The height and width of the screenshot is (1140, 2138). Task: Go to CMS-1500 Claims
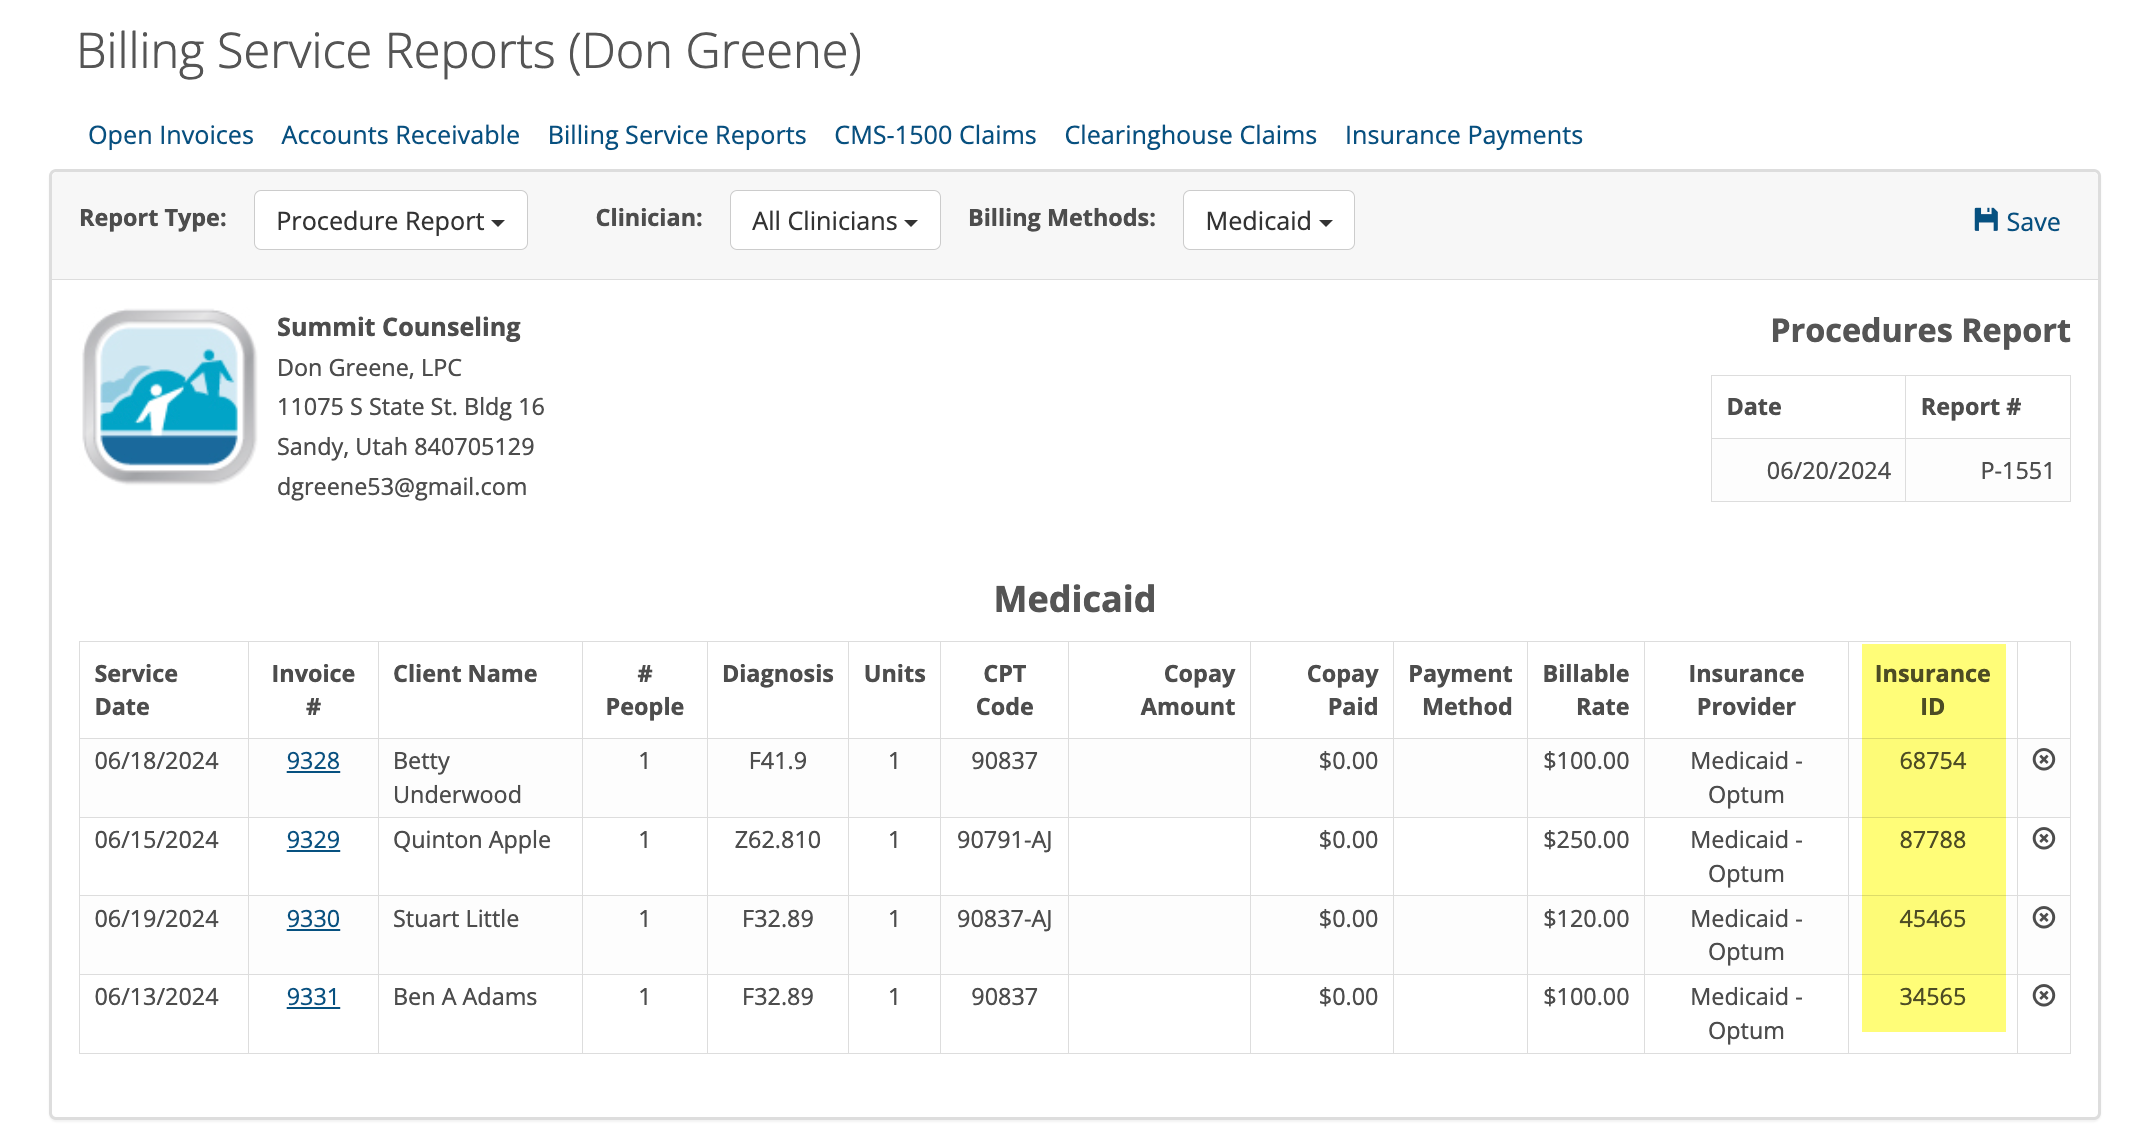[934, 134]
